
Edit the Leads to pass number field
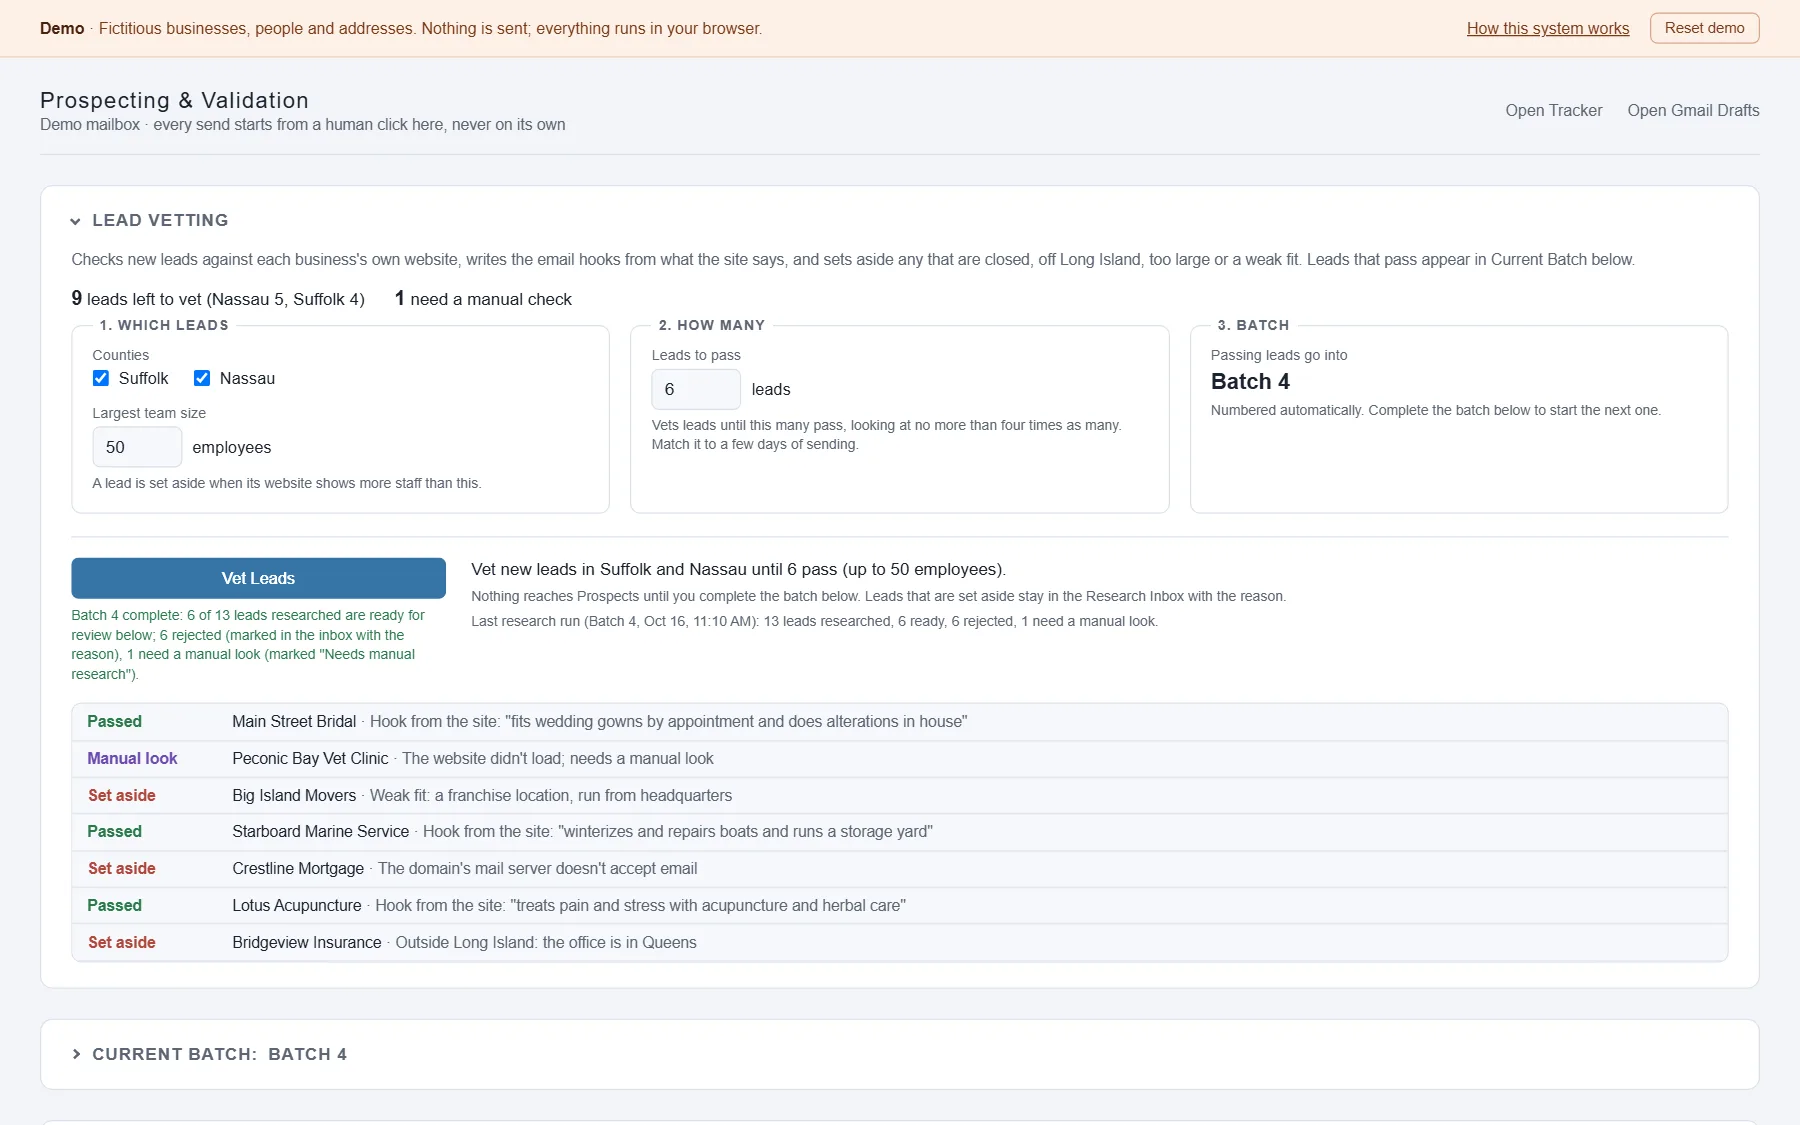[x=696, y=389]
